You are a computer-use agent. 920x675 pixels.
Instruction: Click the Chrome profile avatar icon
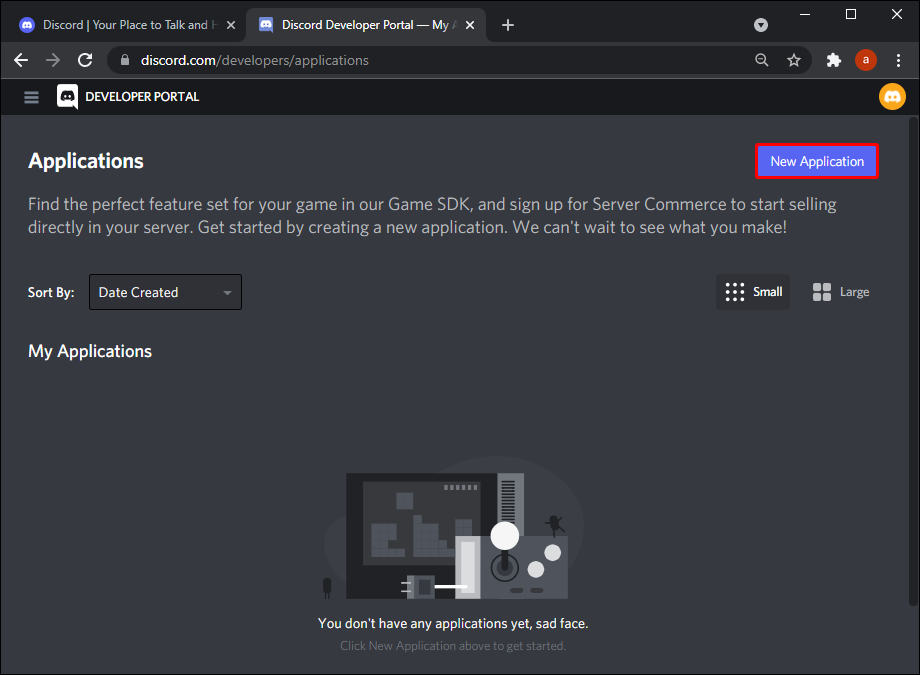866,60
